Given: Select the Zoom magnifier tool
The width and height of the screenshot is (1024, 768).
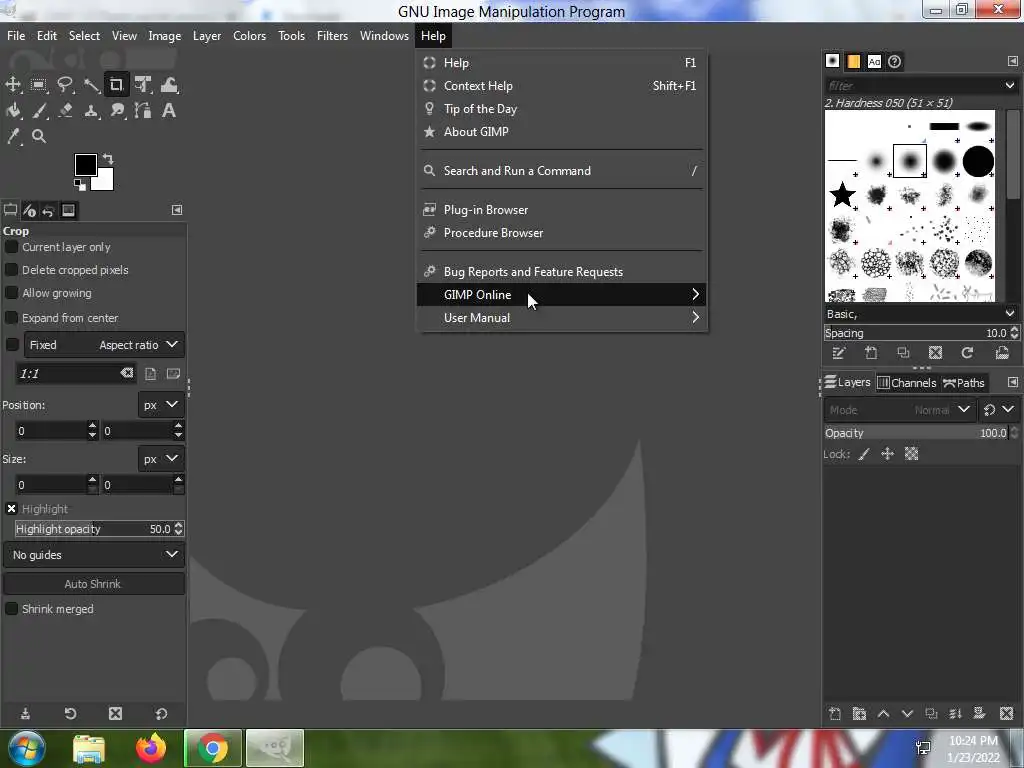Looking at the screenshot, I should (39, 136).
